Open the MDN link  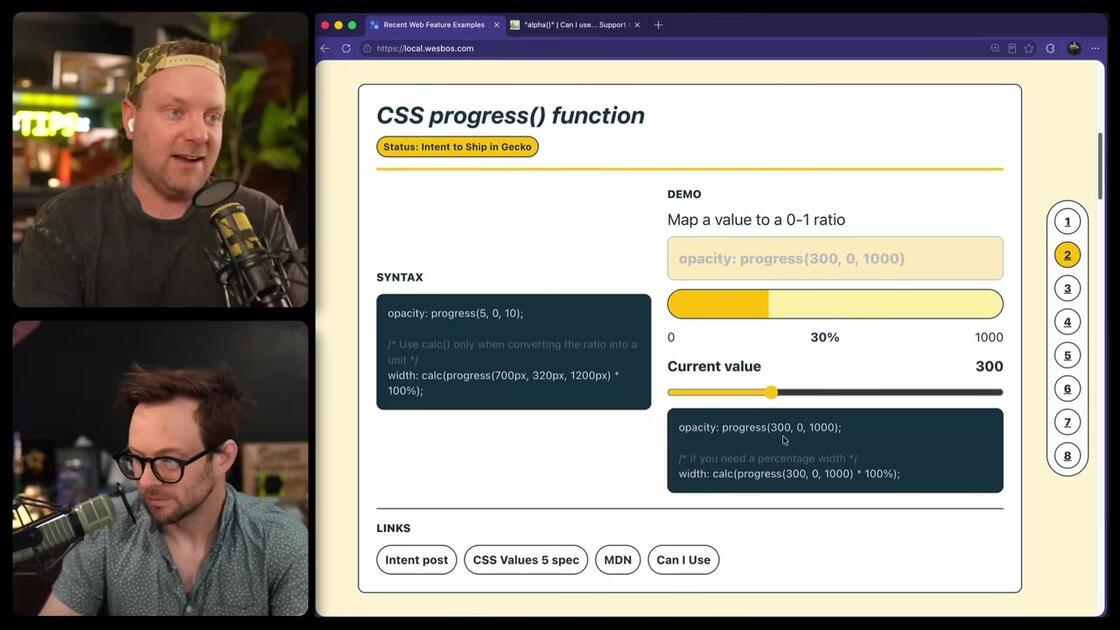pyautogui.click(x=618, y=560)
